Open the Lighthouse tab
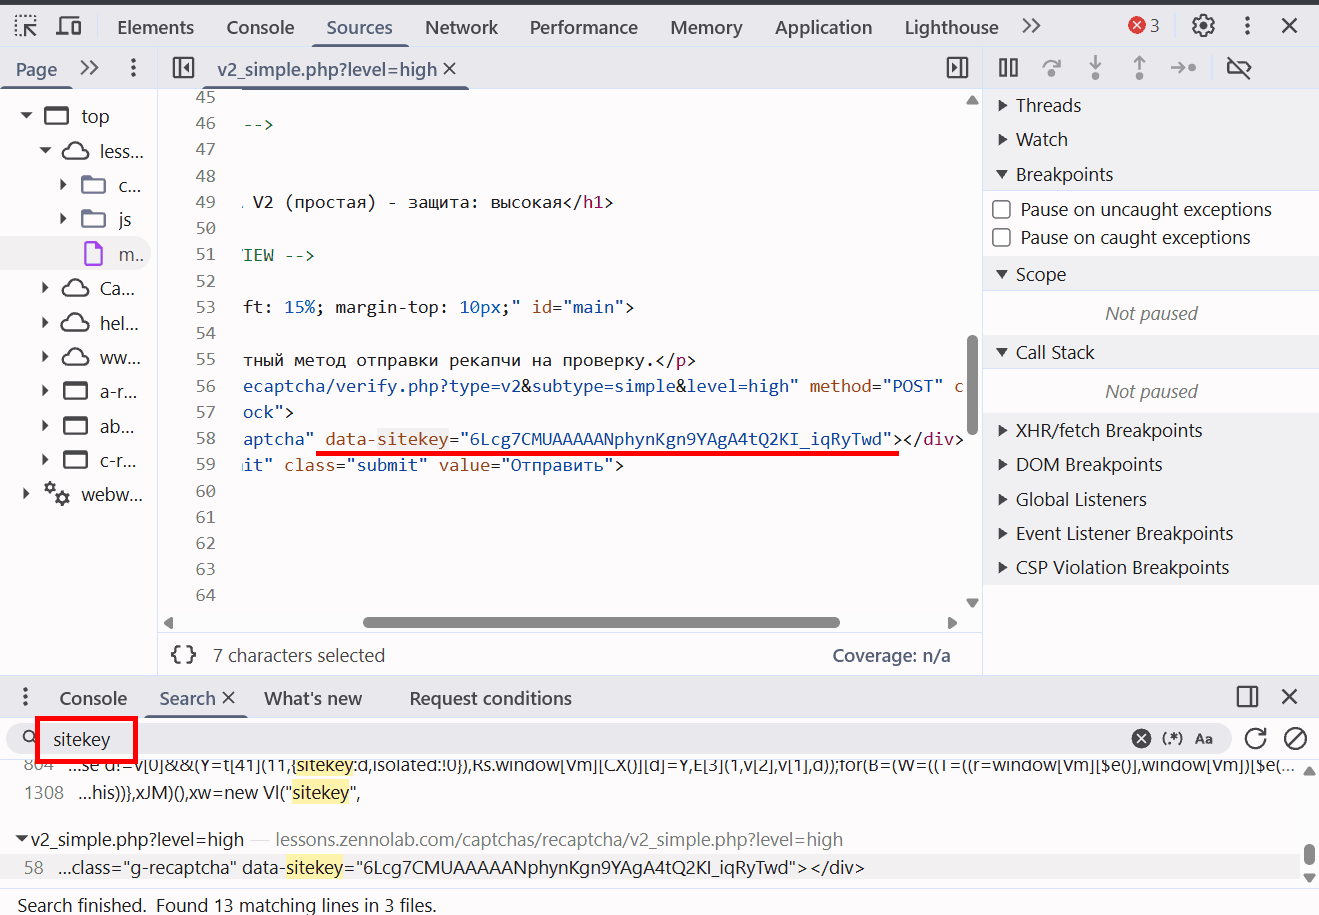This screenshot has height=915, width=1319. click(951, 27)
